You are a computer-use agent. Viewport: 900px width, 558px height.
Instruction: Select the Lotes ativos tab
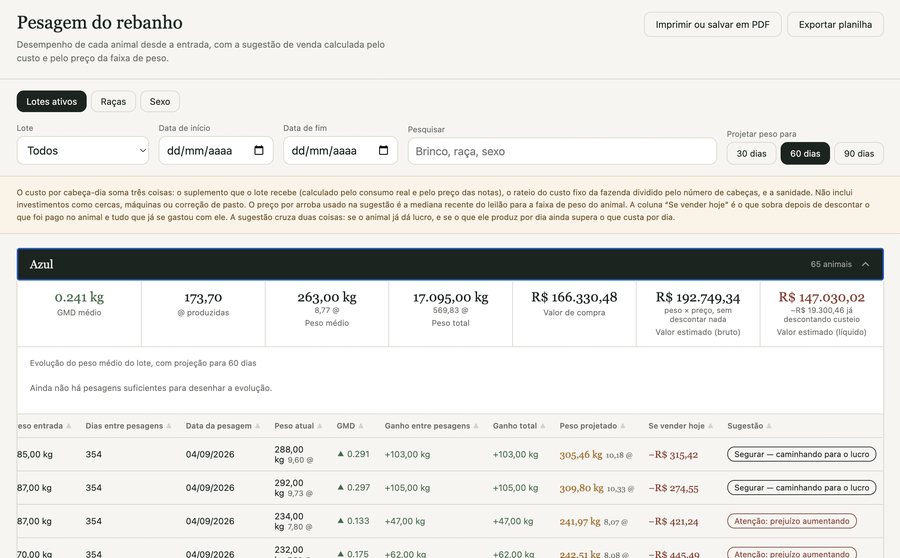click(x=52, y=102)
